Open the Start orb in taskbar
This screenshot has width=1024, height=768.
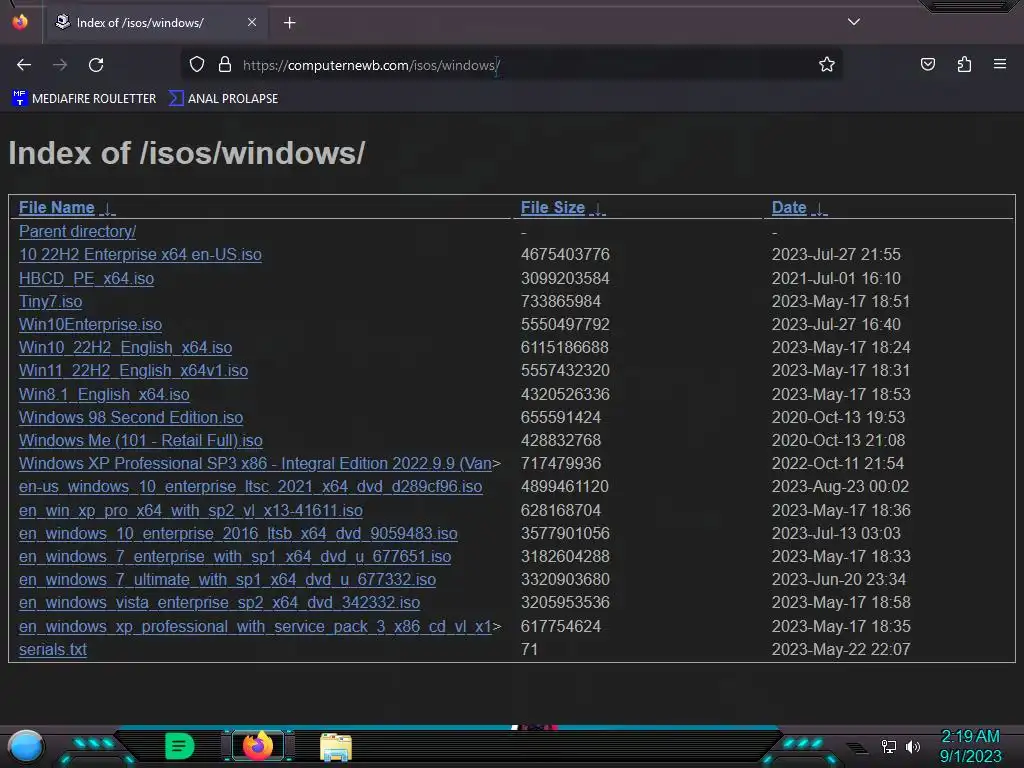26,746
